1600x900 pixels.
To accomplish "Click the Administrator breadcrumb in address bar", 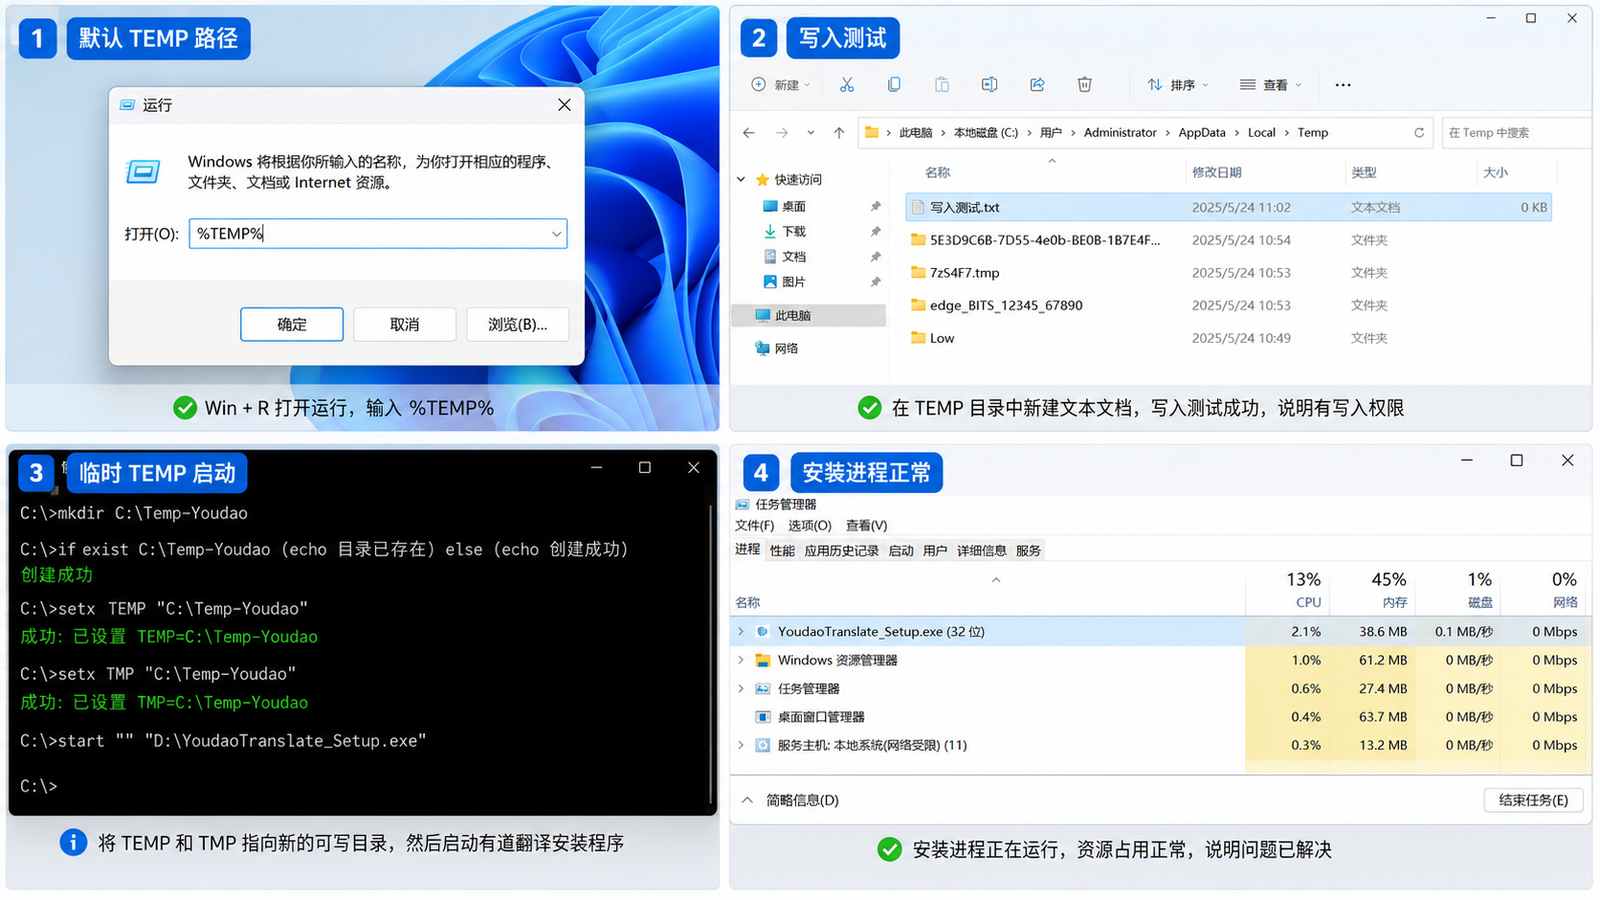I will (1120, 133).
